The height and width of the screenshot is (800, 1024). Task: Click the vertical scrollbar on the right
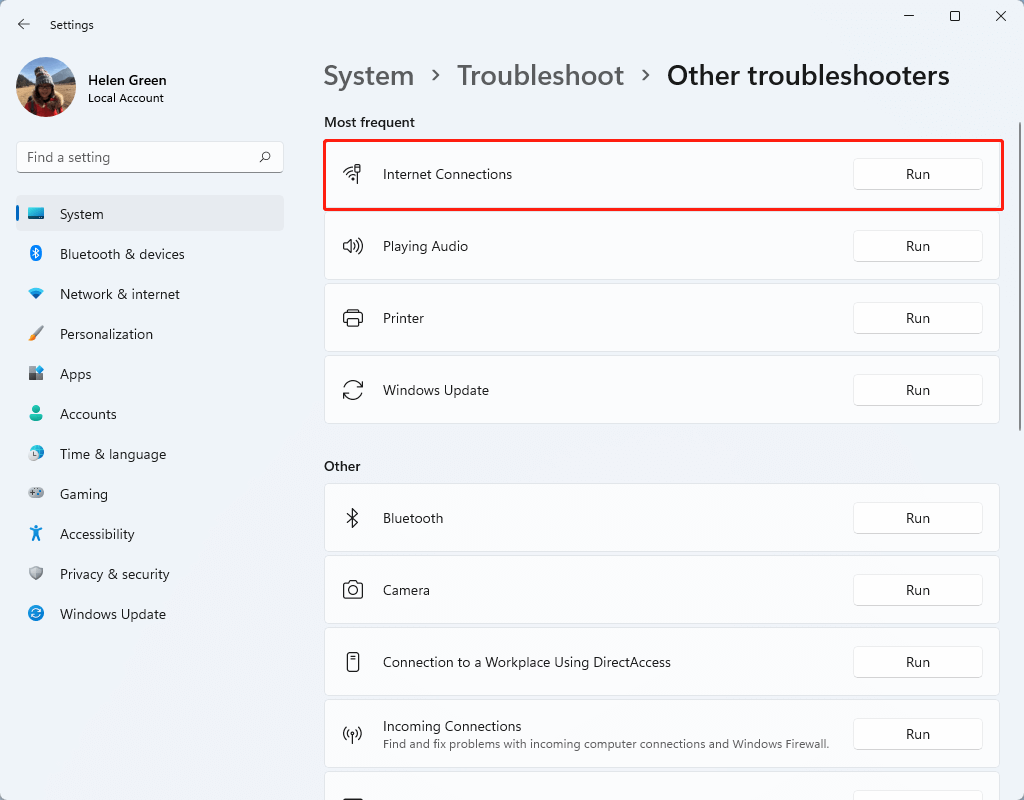[x=1020, y=277]
